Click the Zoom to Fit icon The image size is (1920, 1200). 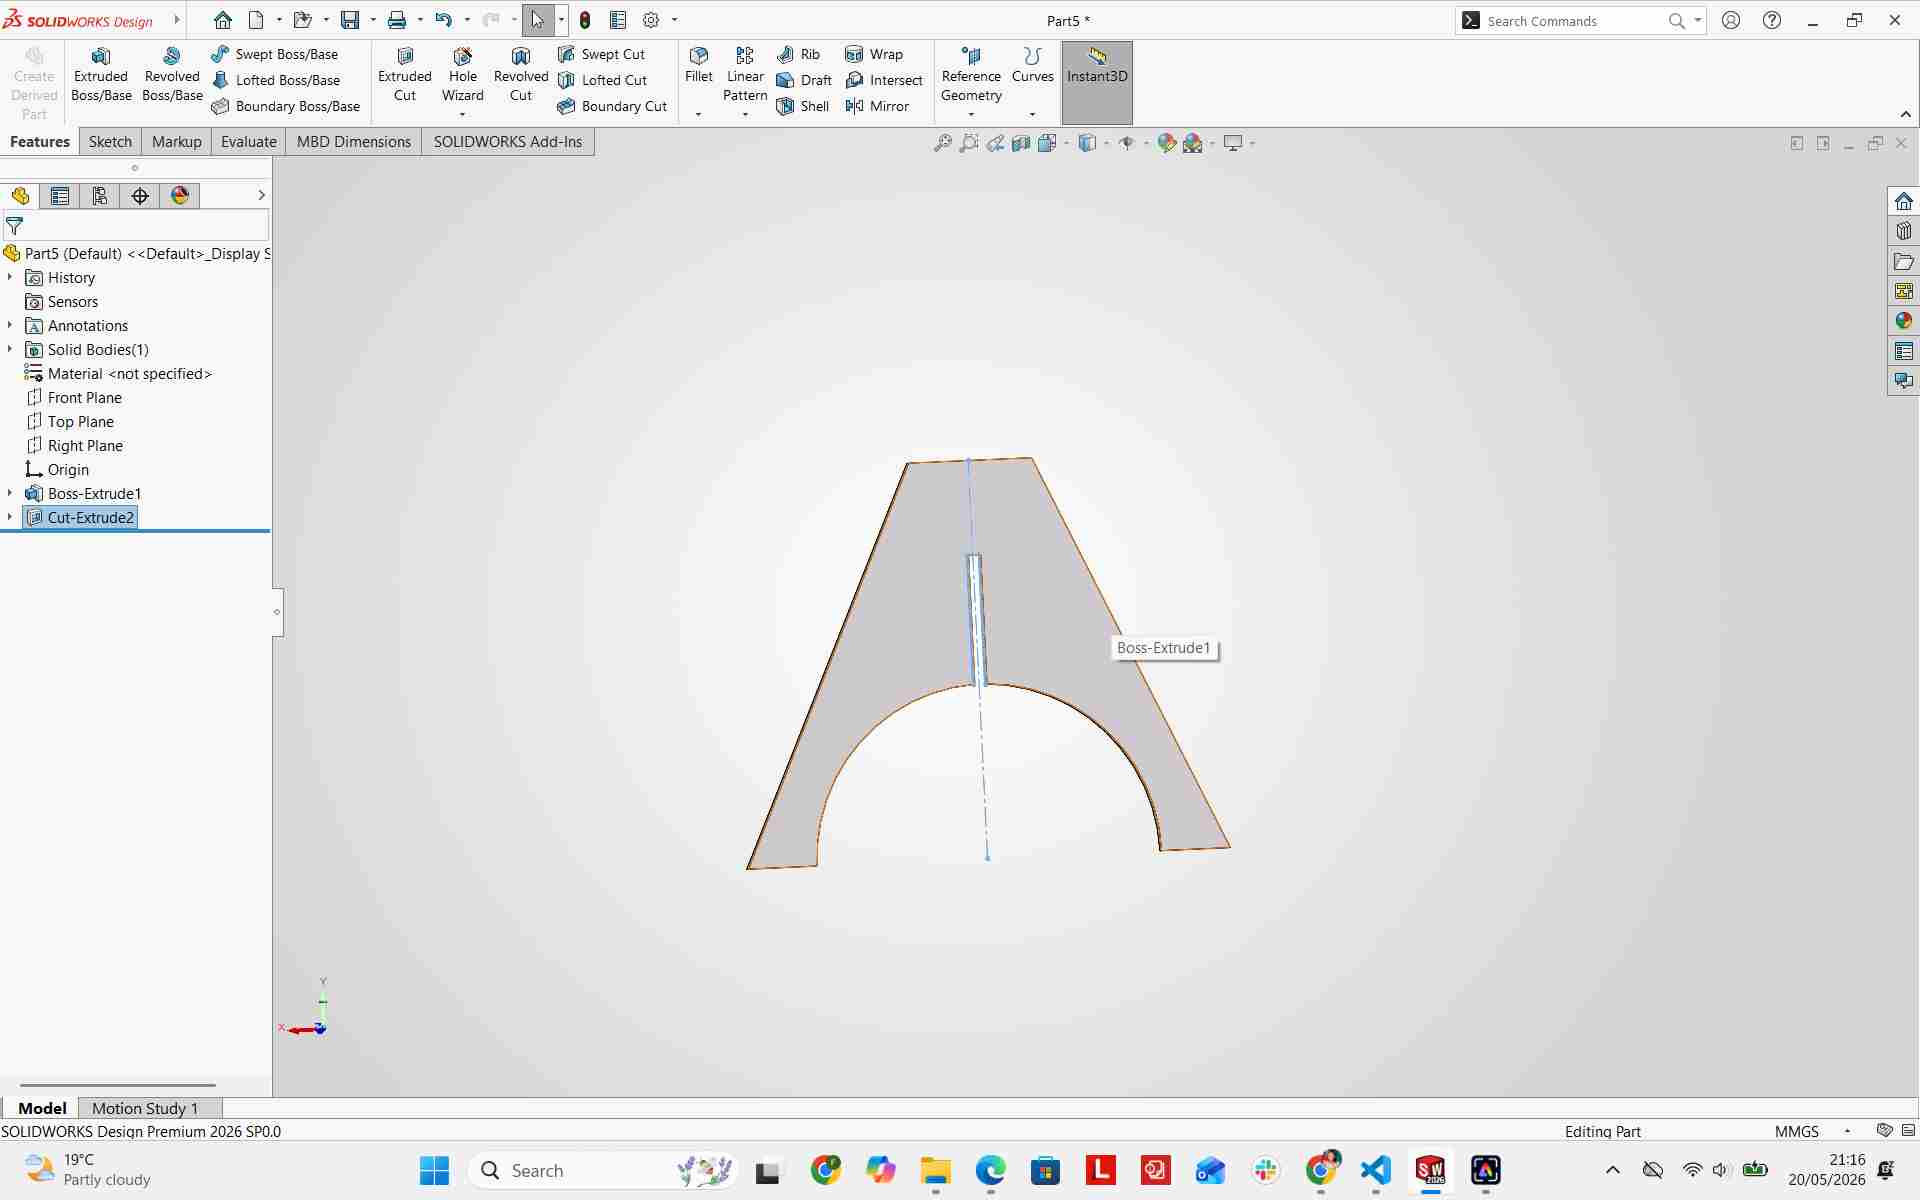point(942,143)
